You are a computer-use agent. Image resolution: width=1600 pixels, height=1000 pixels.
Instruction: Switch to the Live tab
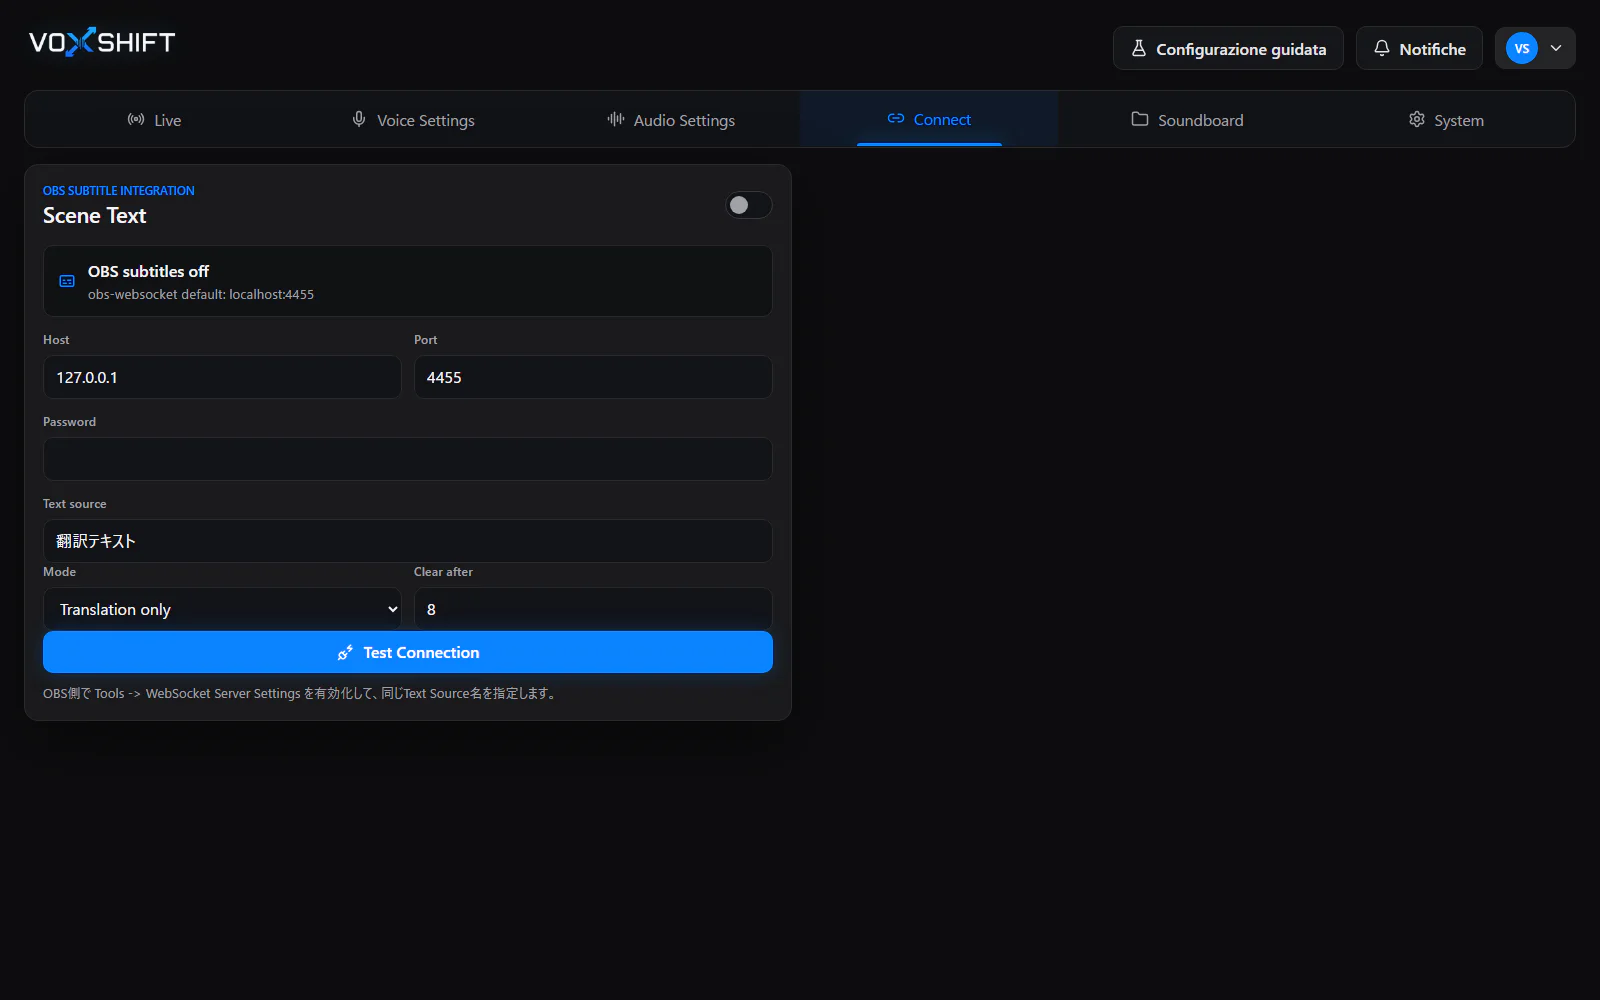[x=154, y=120]
